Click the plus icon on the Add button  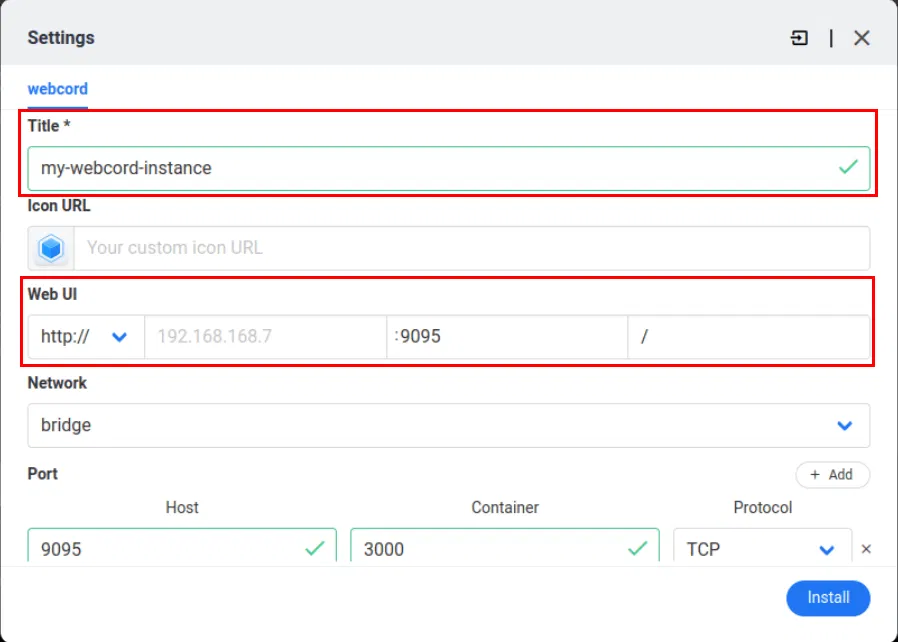tap(816, 474)
